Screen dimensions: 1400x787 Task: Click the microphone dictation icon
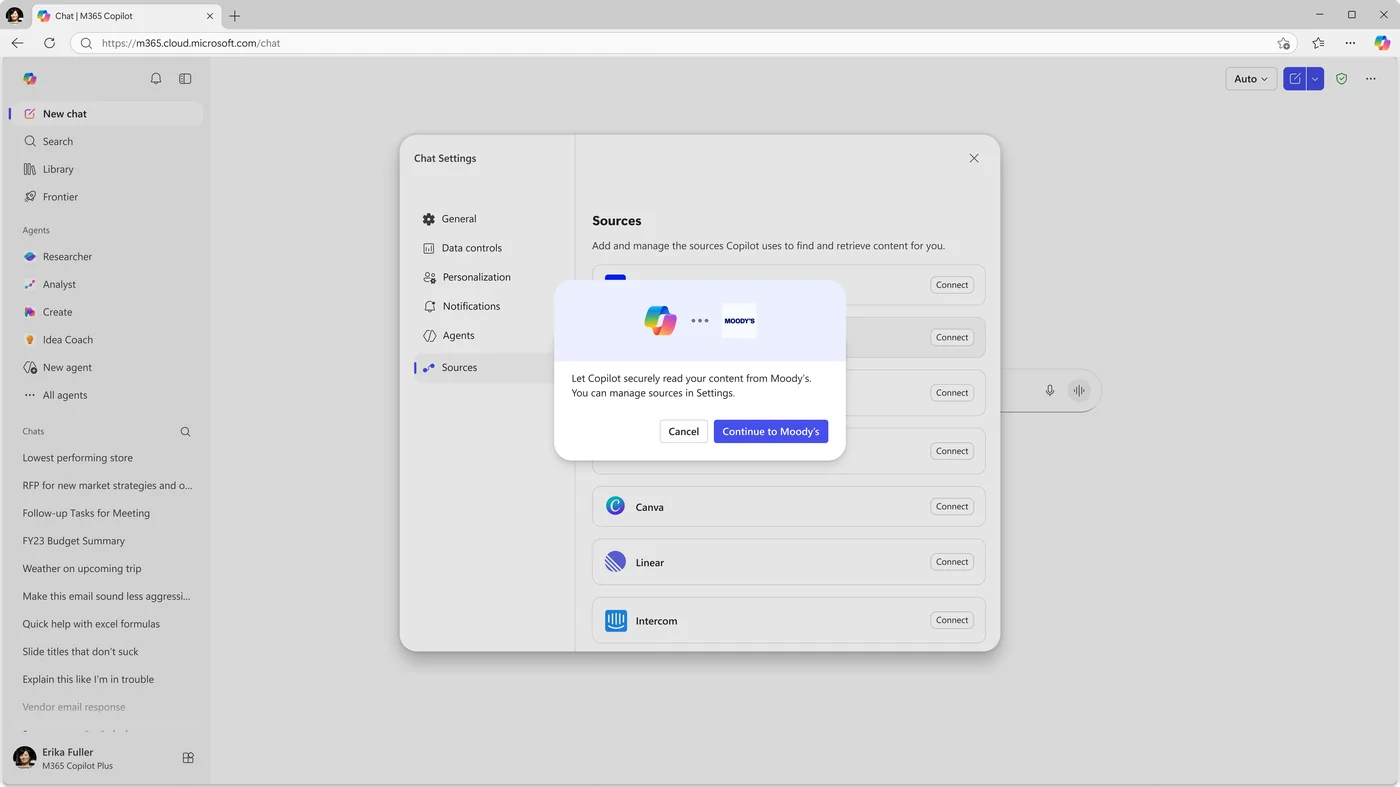click(x=1050, y=391)
